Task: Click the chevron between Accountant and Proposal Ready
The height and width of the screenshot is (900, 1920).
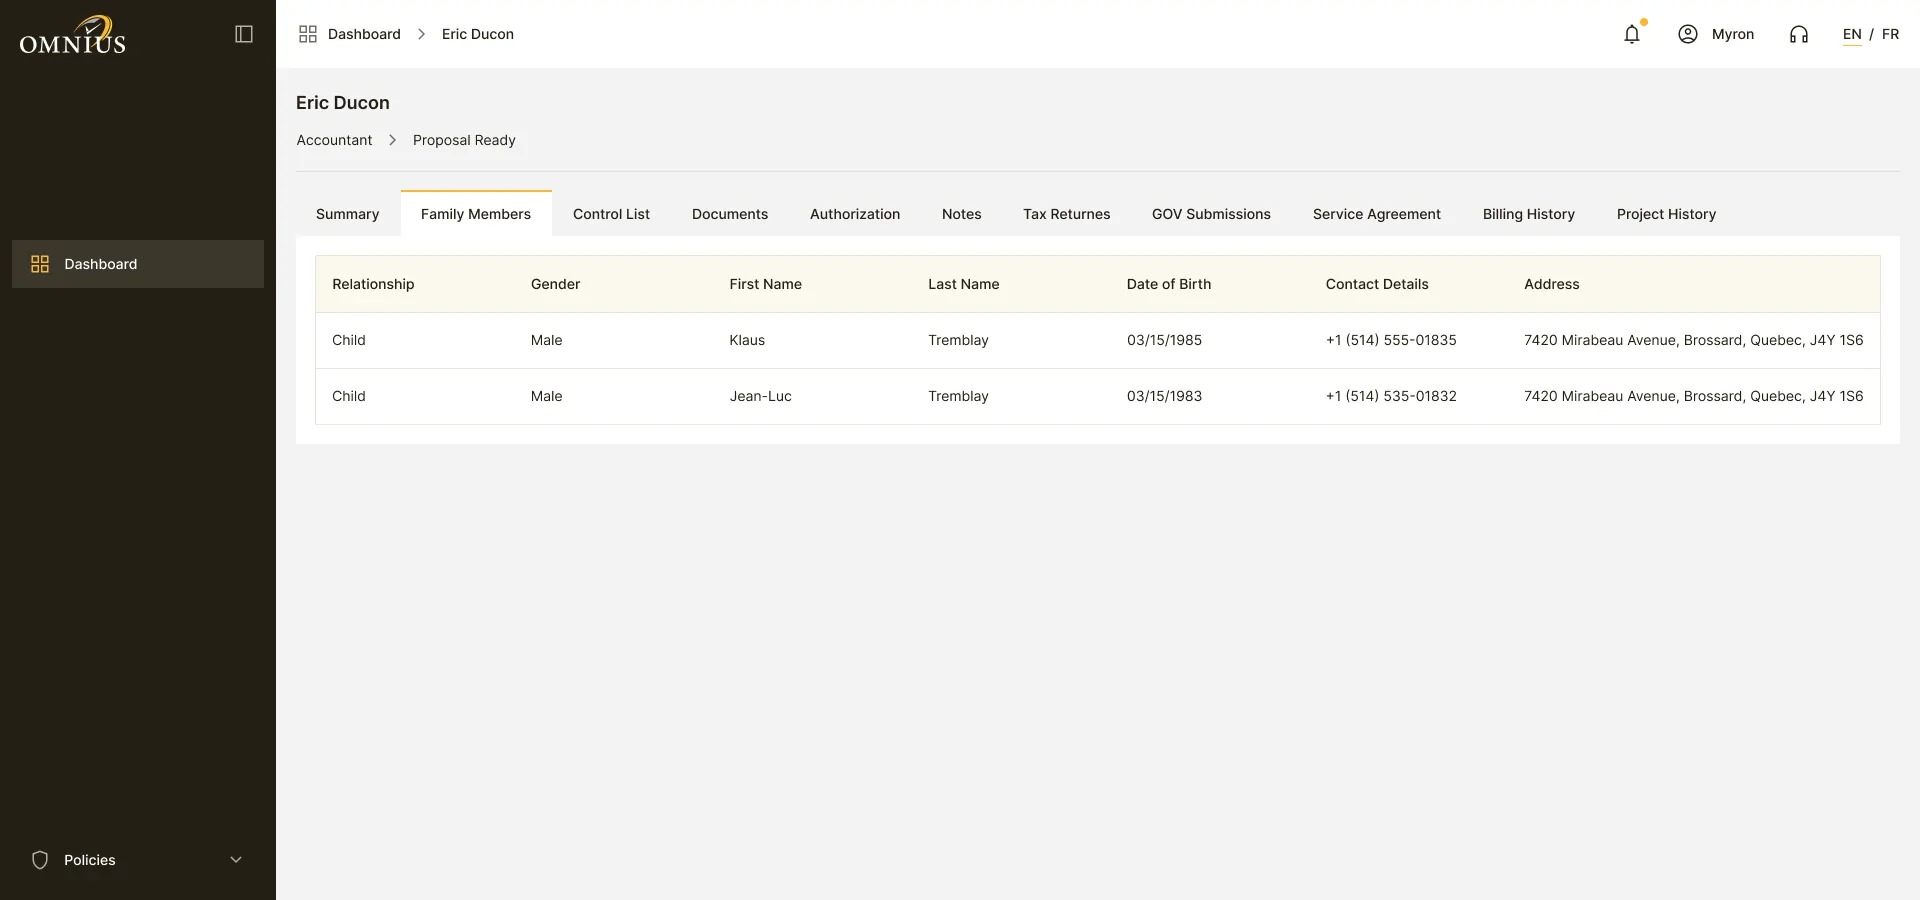Action: [392, 140]
